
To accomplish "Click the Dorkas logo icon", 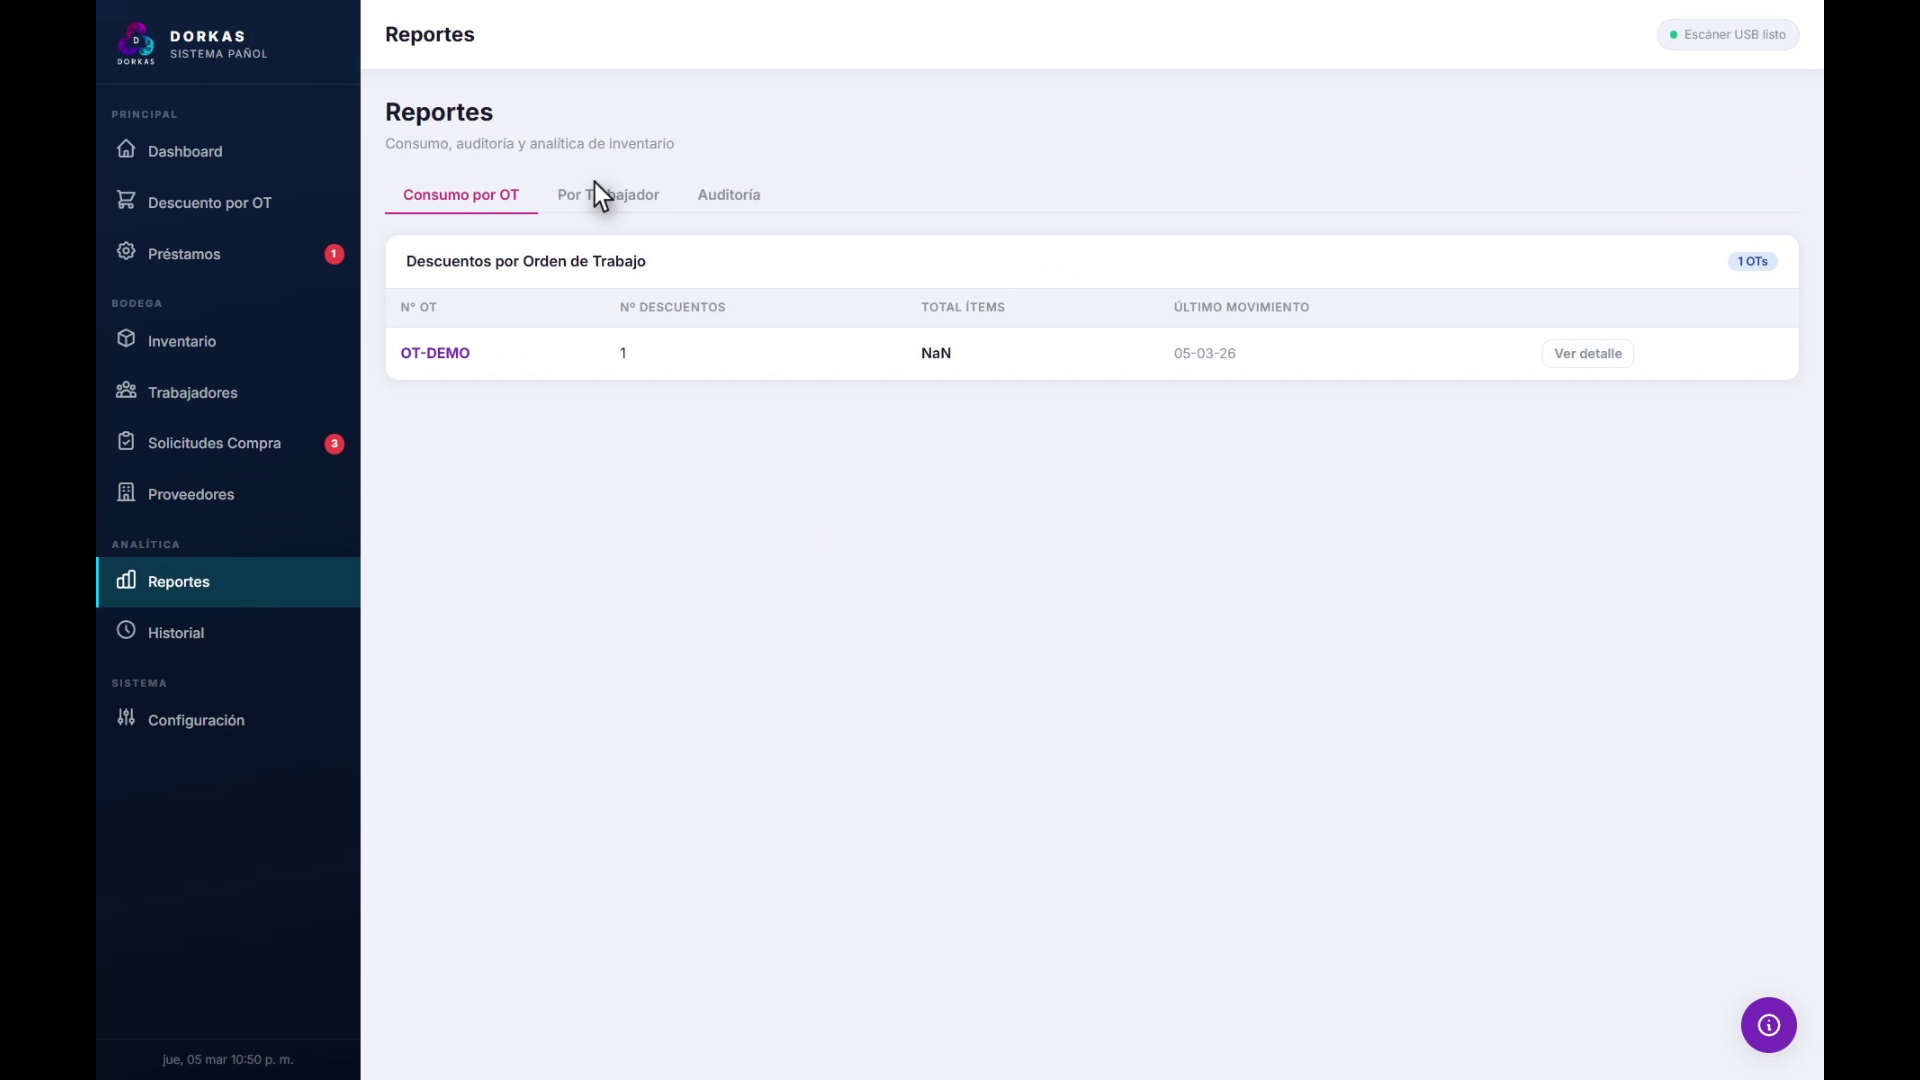I will click(x=136, y=43).
